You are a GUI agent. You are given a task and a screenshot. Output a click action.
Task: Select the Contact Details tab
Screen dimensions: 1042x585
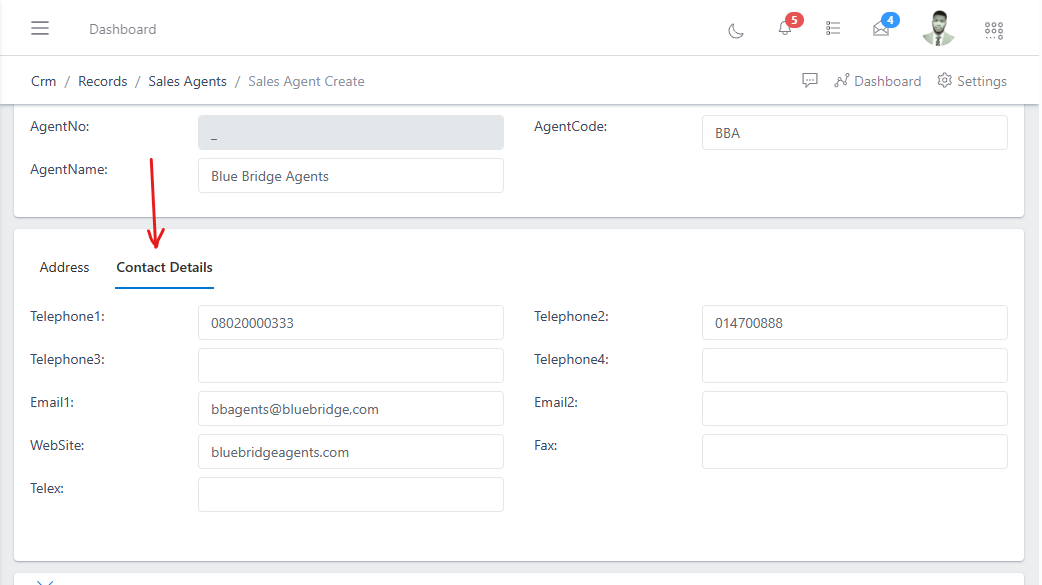pyautogui.click(x=164, y=267)
